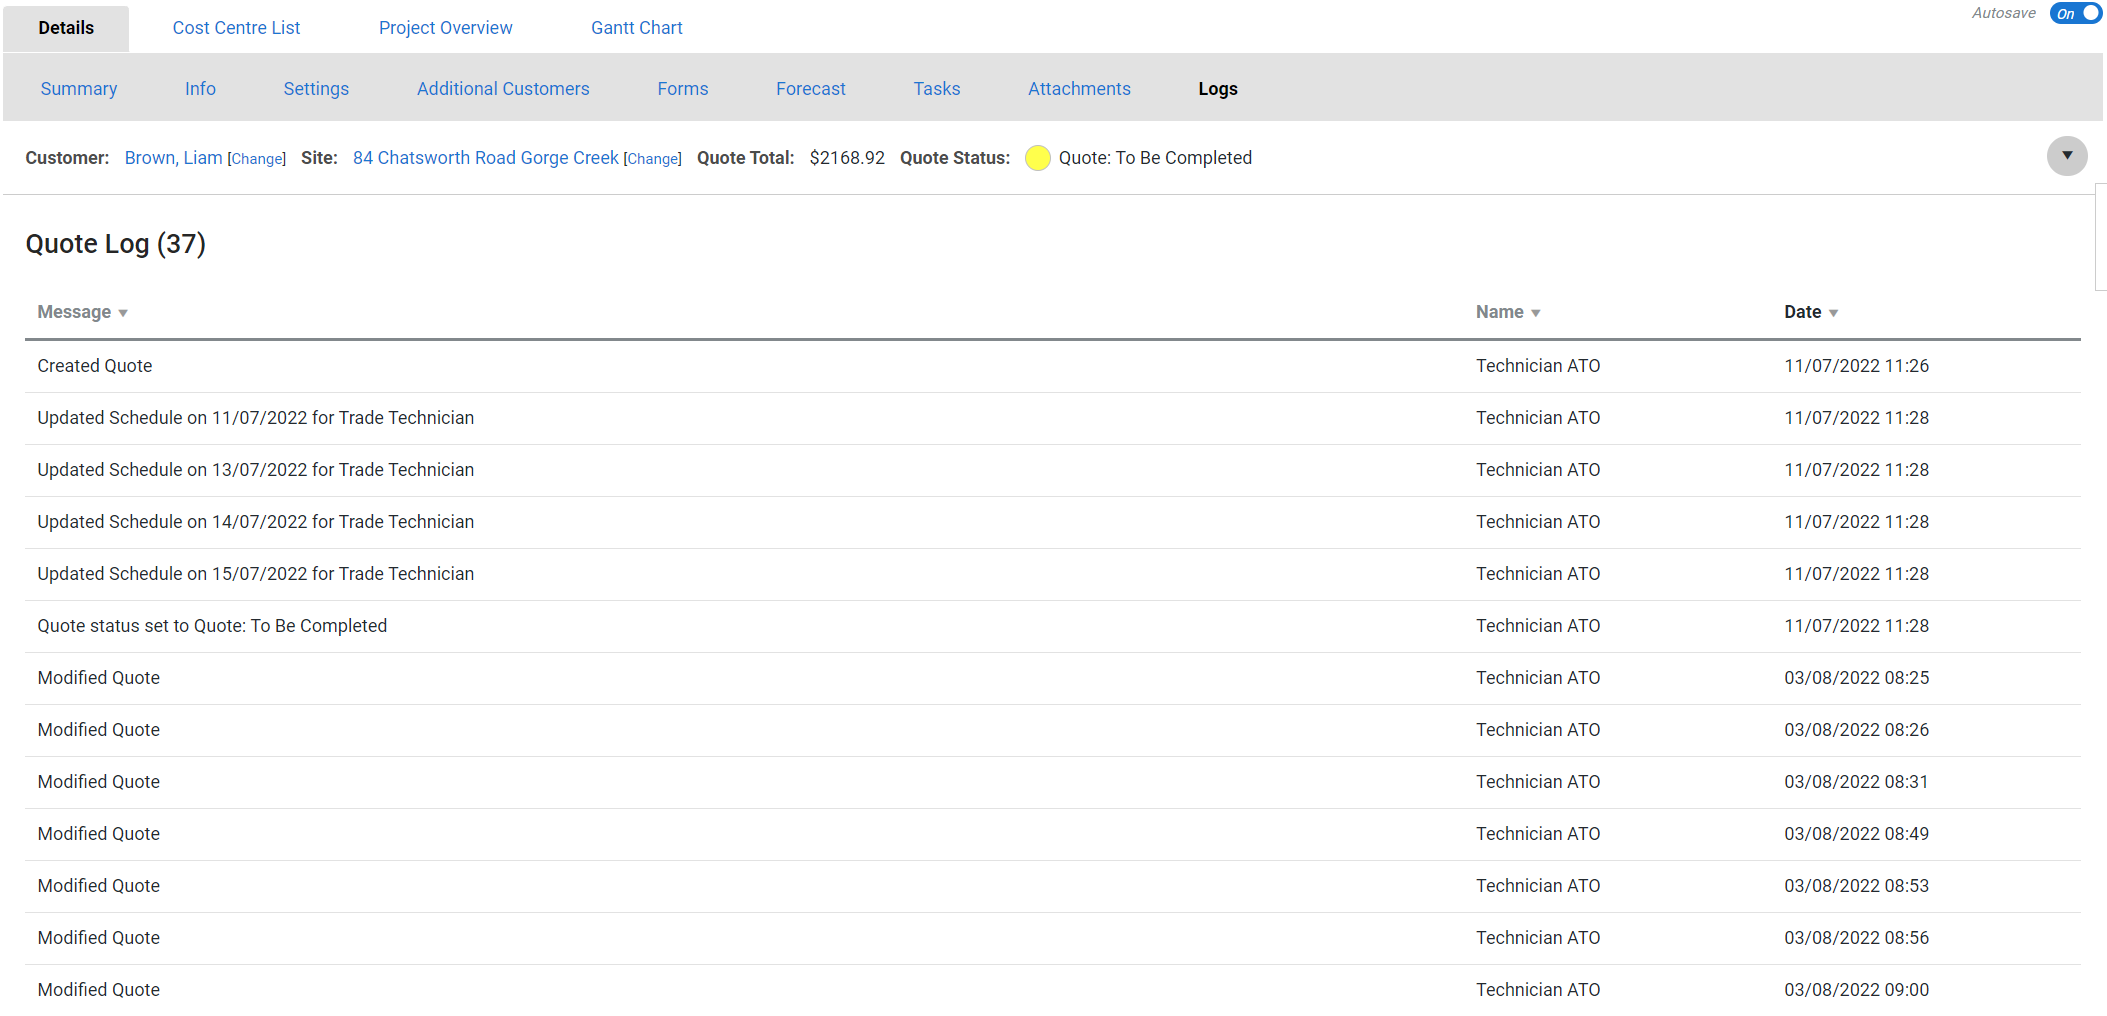Image resolution: width=2107 pixels, height=1016 pixels.
Task: Open the Additional Customers sub-tab
Action: (503, 89)
